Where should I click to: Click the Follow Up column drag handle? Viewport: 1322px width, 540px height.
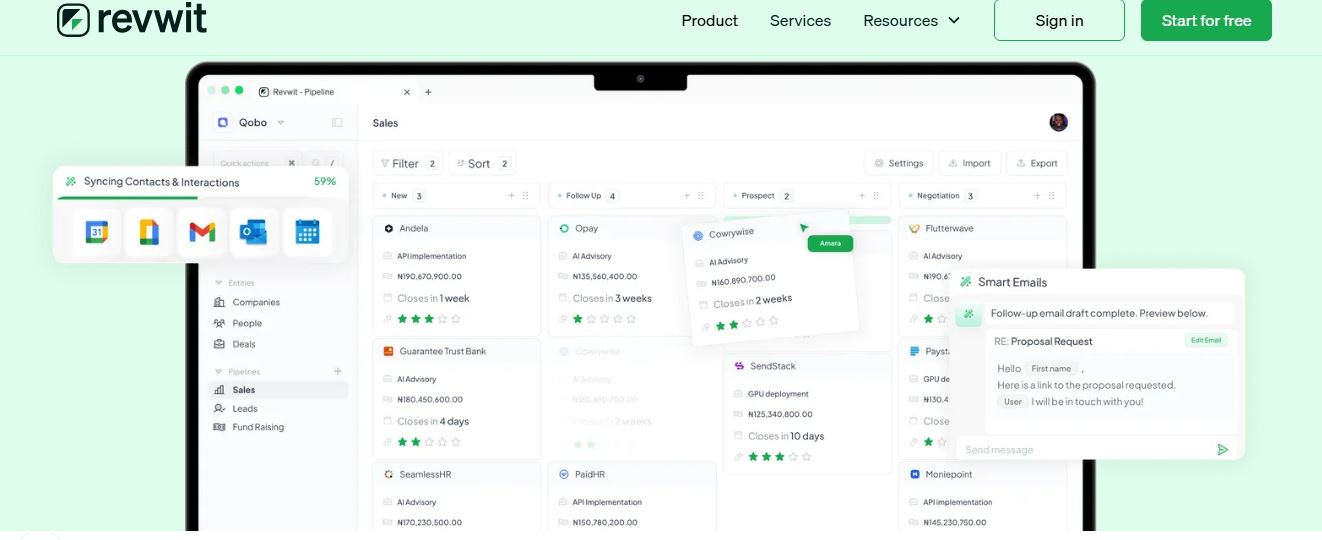(701, 196)
